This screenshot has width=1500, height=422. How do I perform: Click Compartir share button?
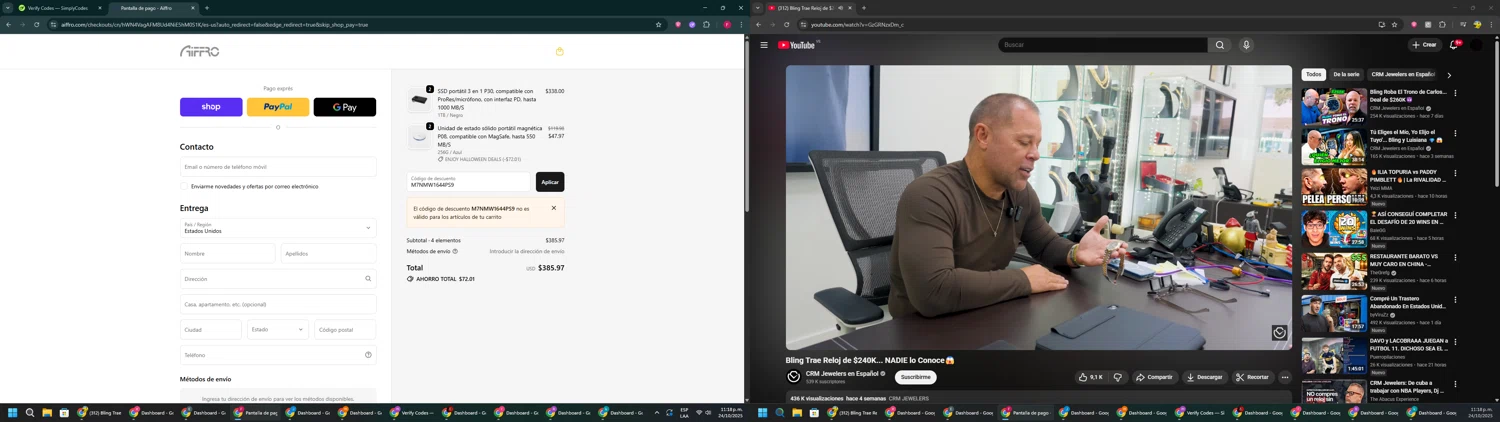click(x=1154, y=377)
